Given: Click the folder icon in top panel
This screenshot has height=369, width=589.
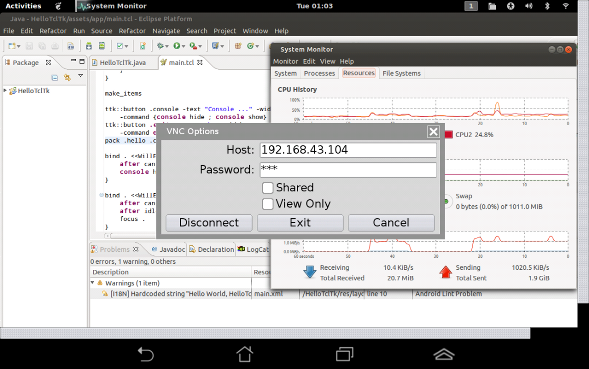Looking at the screenshot, I should 492,6.
